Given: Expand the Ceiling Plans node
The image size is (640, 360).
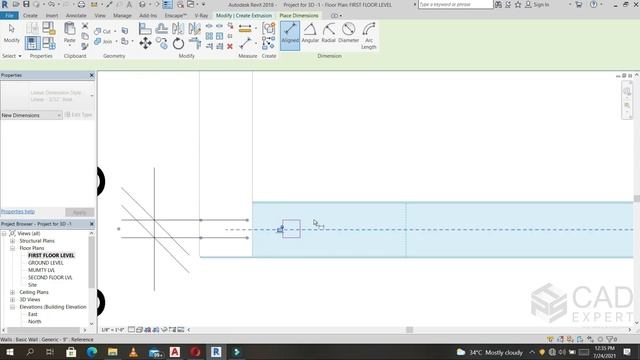Looking at the screenshot, I should coord(12,292).
